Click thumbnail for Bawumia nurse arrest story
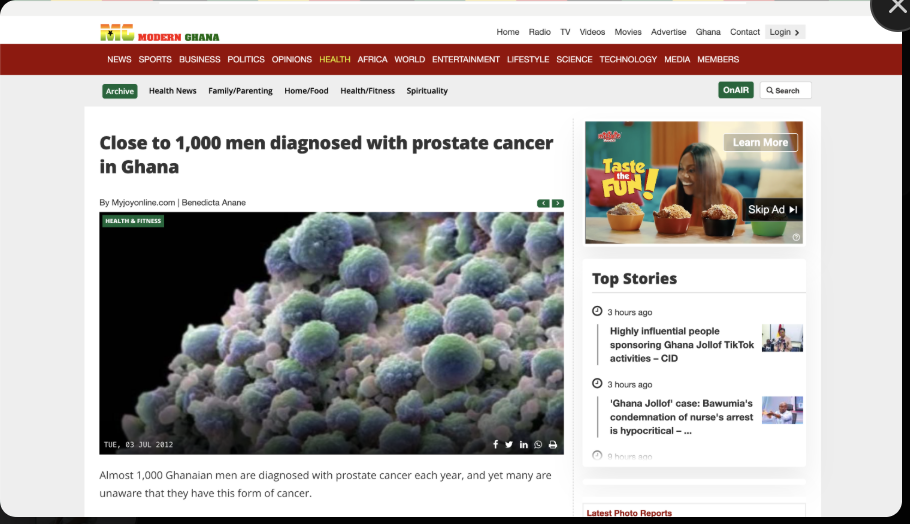The image size is (910, 524). pos(782,410)
